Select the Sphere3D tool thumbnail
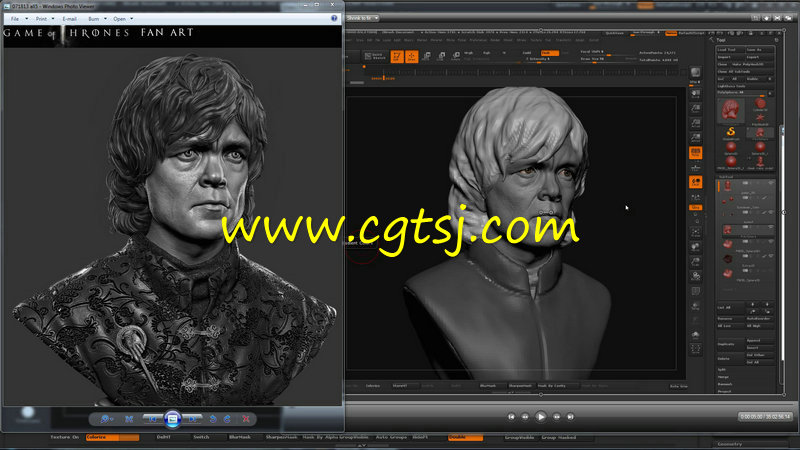This screenshot has width=800, height=450. click(x=731, y=147)
